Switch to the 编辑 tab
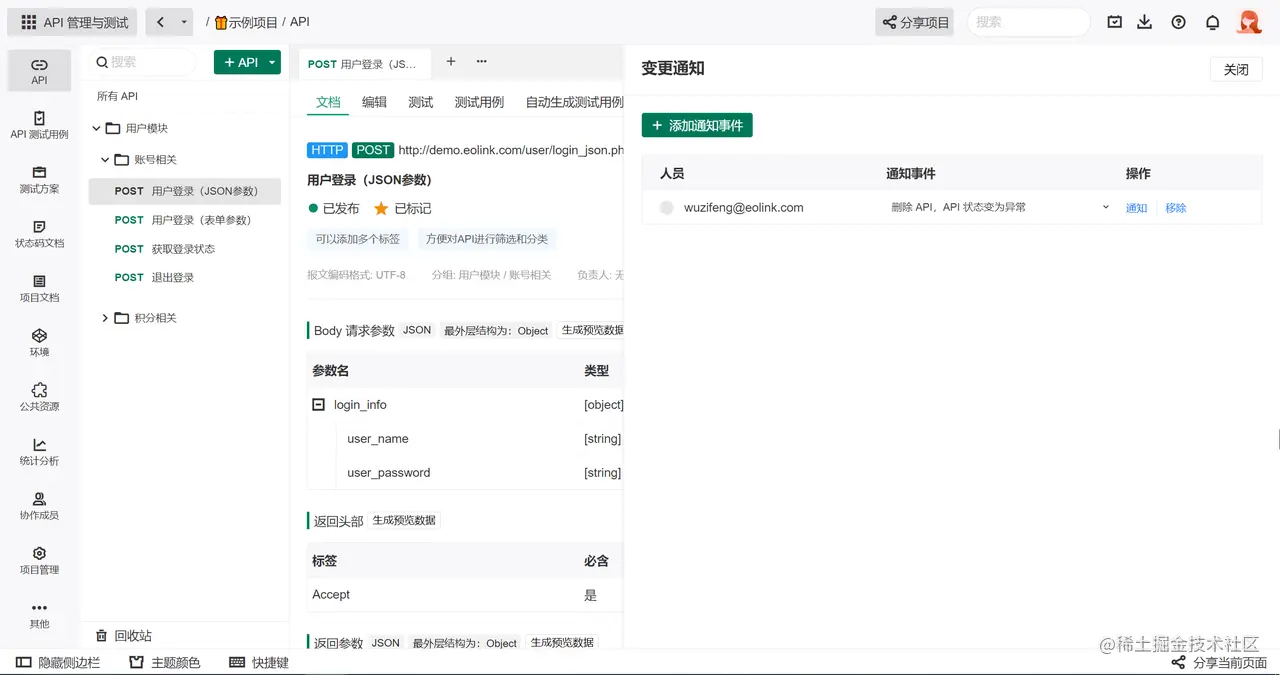The image size is (1280, 675). click(x=374, y=101)
